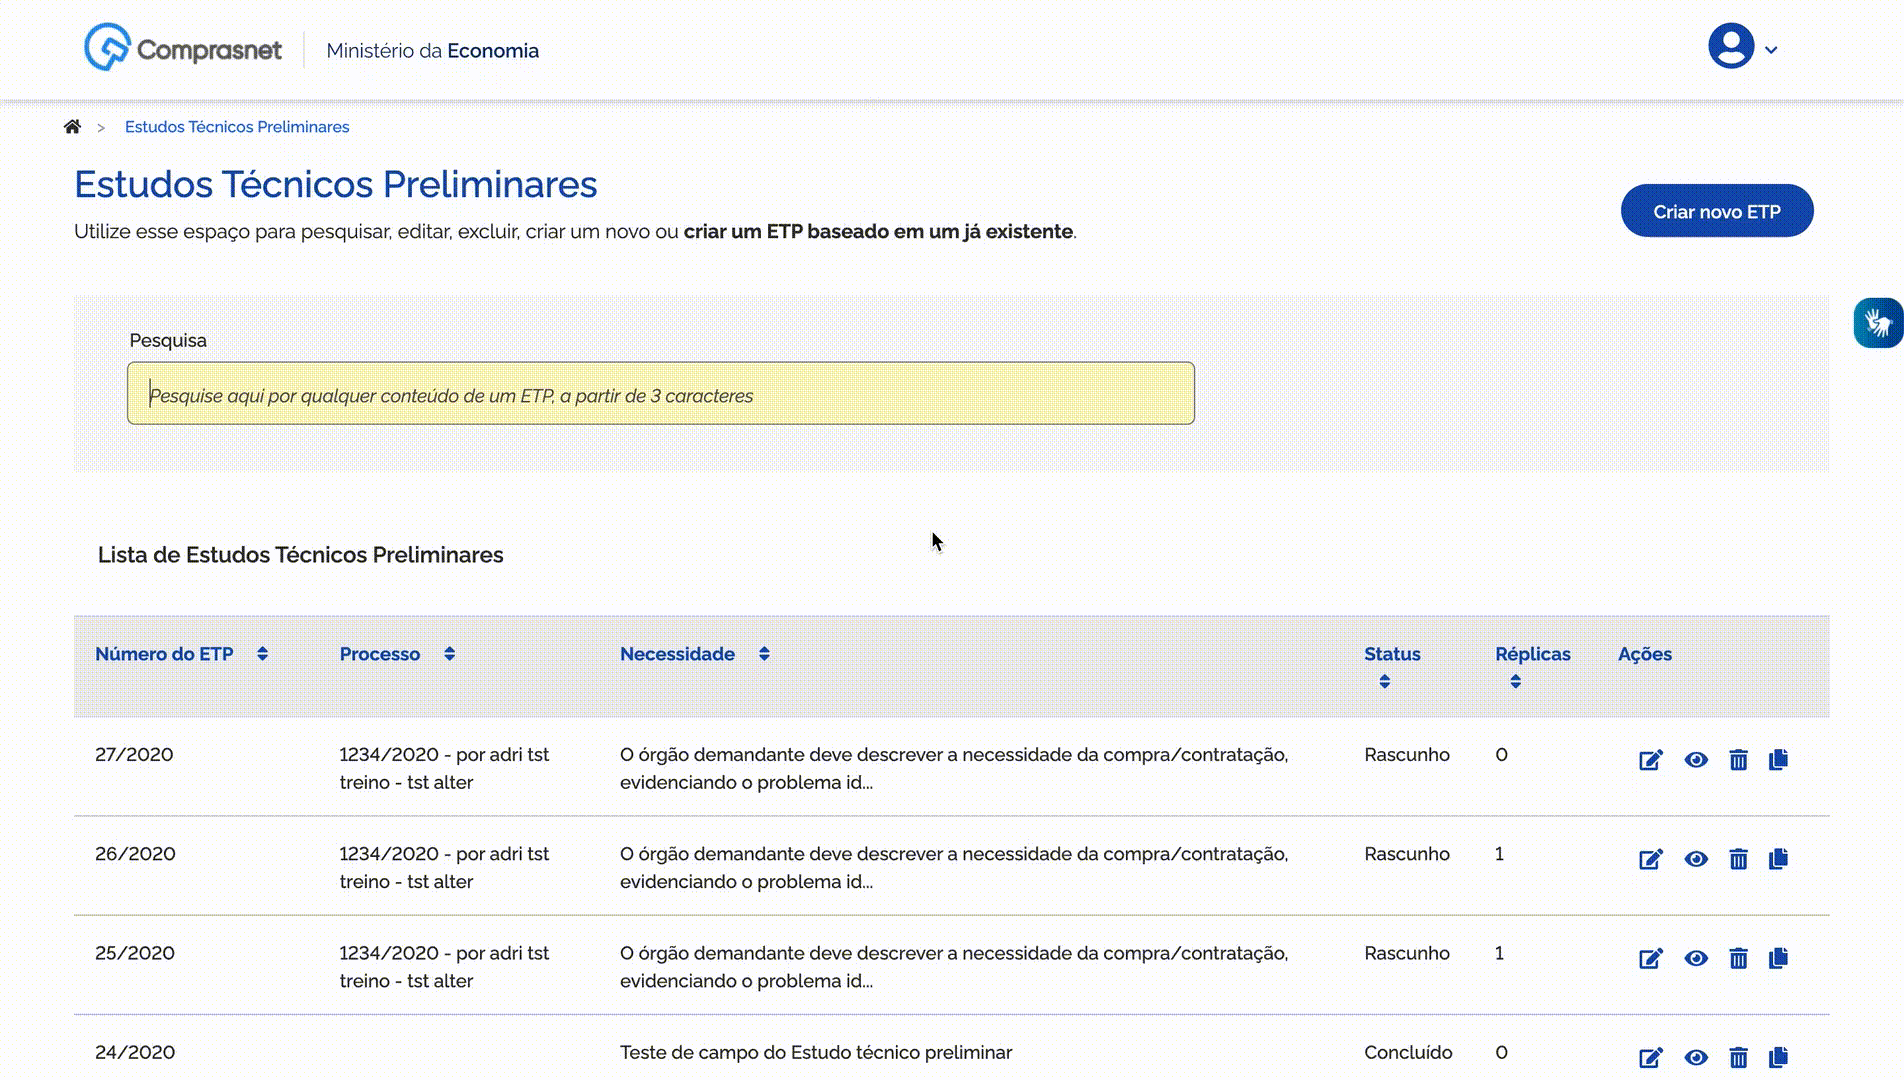The height and width of the screenshot is (1080, 1904).
Task: View ETP 27/2020 with the eye icon
Action: (x=1695, y=760)
